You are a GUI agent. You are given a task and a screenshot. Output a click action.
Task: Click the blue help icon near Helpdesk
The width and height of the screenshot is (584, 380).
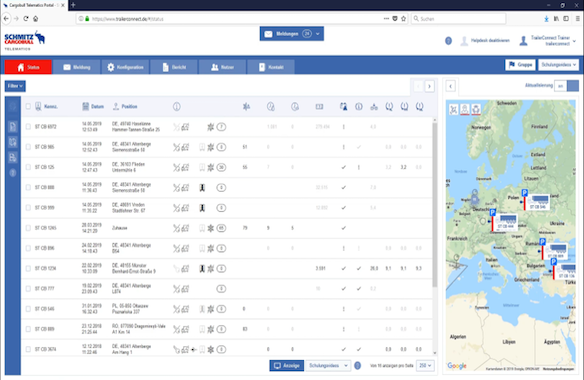[x=448, y=41]
